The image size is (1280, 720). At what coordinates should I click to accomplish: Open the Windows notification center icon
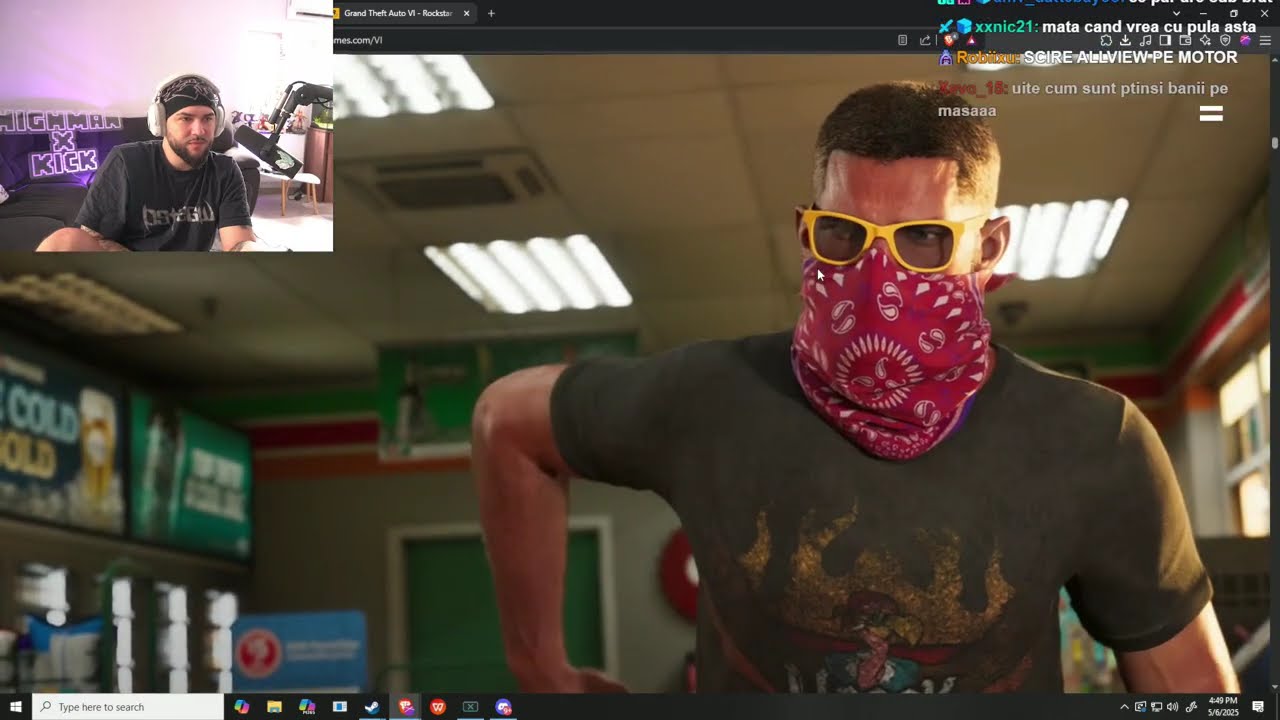[x=1258, y=707]
